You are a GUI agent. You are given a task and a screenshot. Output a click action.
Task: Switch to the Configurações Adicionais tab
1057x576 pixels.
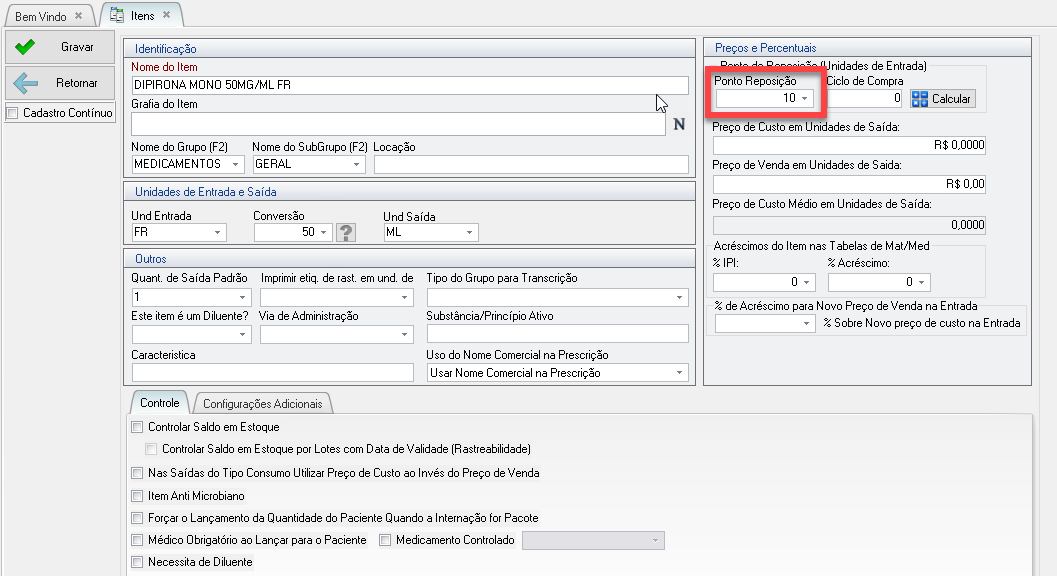click(264, 404)
